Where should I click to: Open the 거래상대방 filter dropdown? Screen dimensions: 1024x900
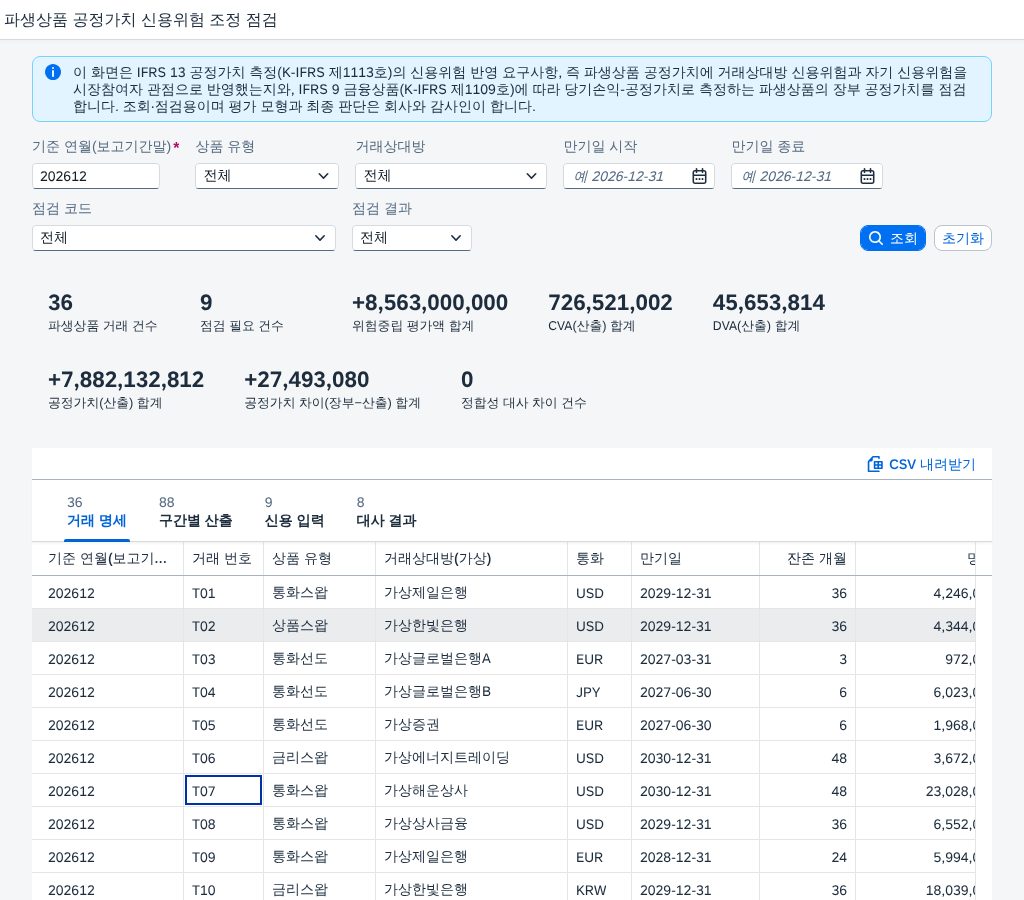(x=451, y=176)
